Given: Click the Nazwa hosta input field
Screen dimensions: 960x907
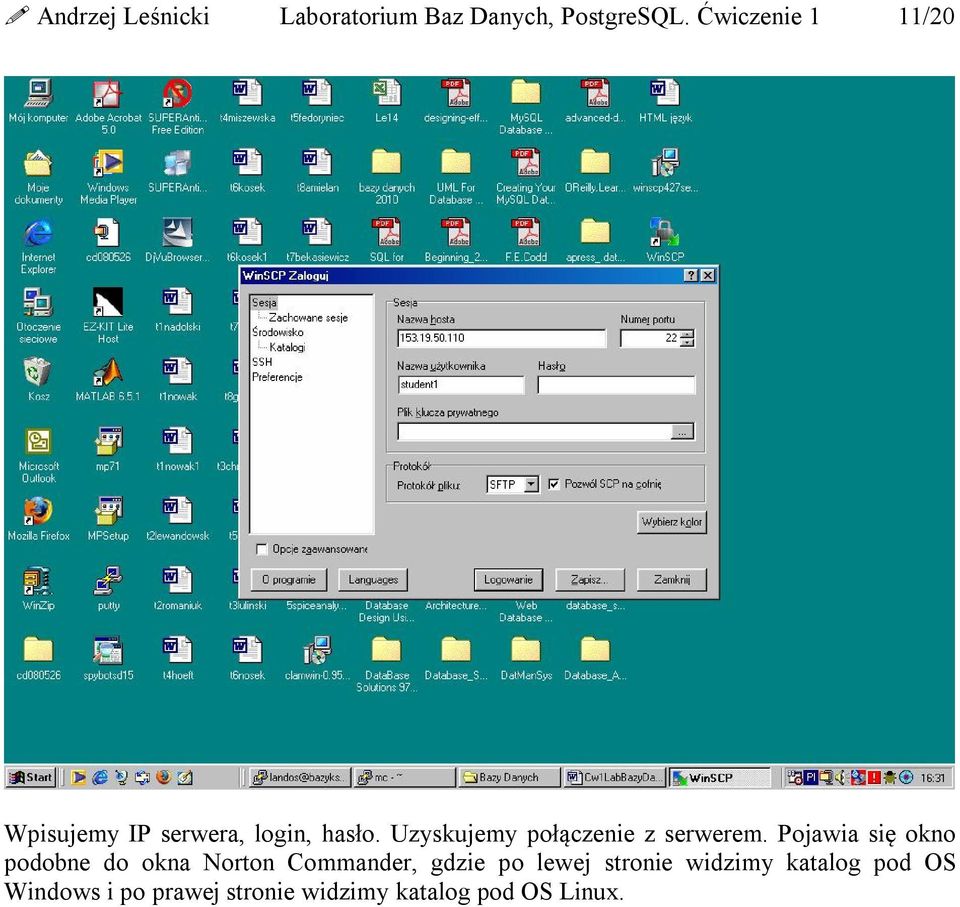Looking at the screenshot, I should pos(501,338).
